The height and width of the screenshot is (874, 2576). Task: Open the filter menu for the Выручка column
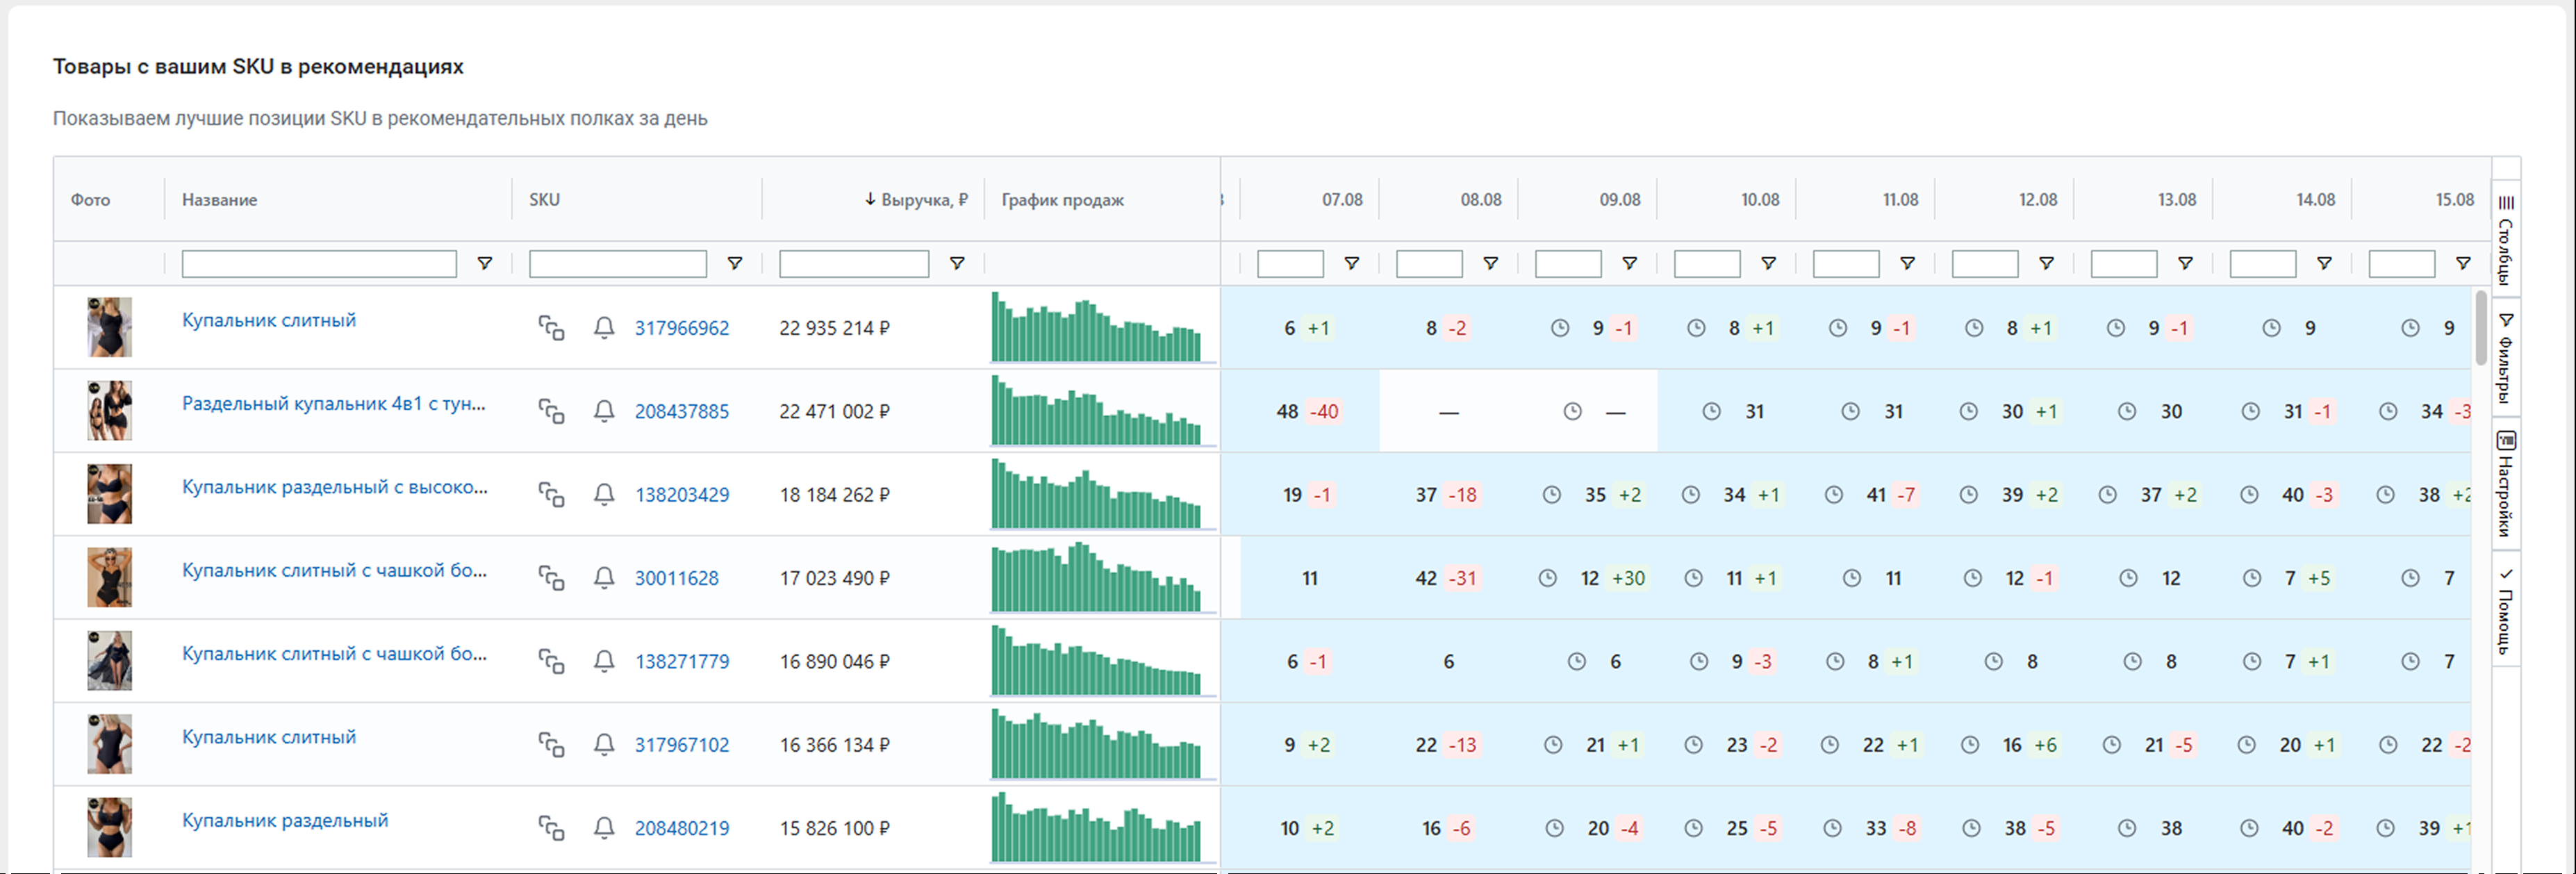tap(957, 264)
